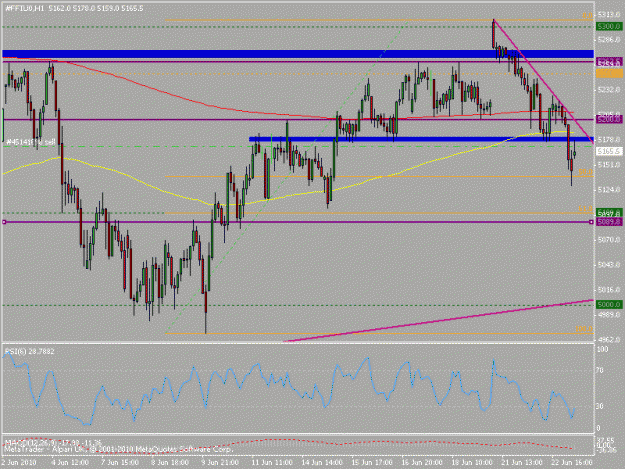This screenshot has height=469, width=625.
Task: Click the 16 Jun 20:00 time axis label
Action: click(422, 463)
